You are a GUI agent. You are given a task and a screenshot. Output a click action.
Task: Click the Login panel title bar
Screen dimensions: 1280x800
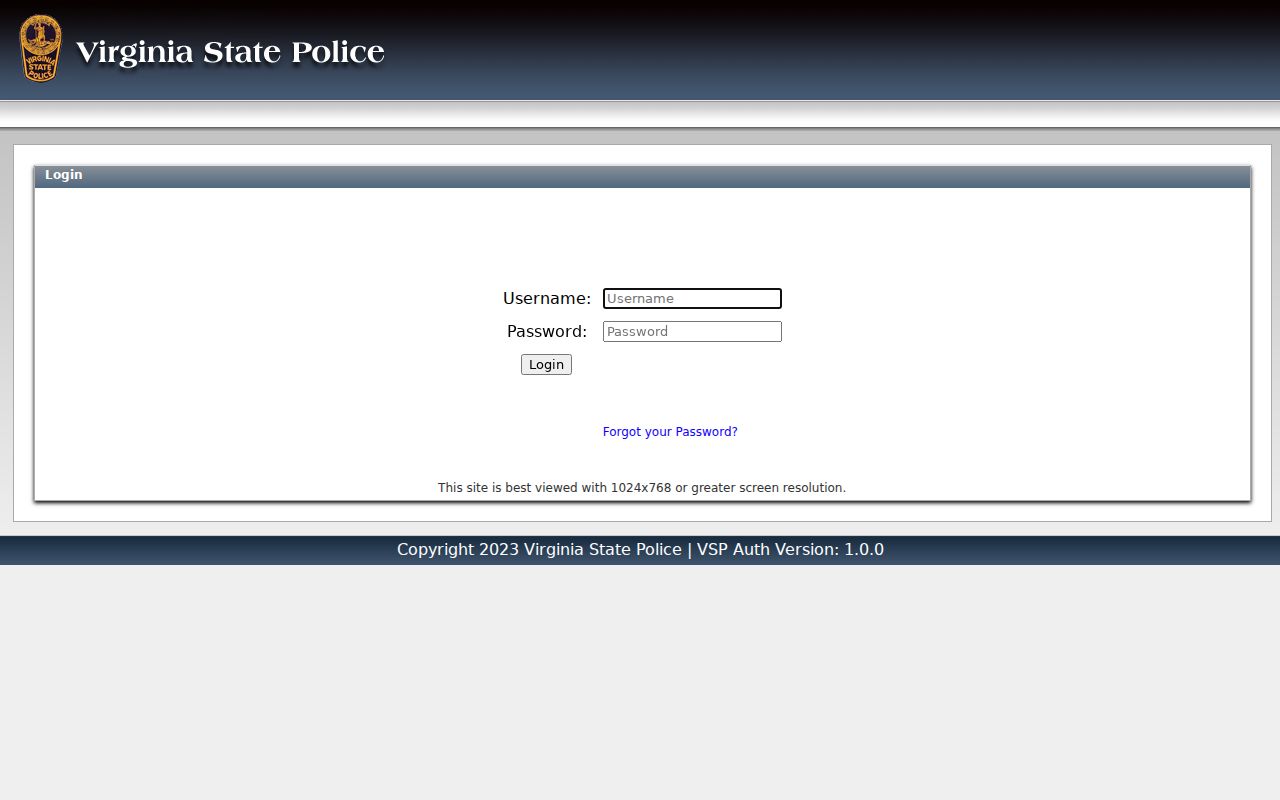click(x=642, y=176)
